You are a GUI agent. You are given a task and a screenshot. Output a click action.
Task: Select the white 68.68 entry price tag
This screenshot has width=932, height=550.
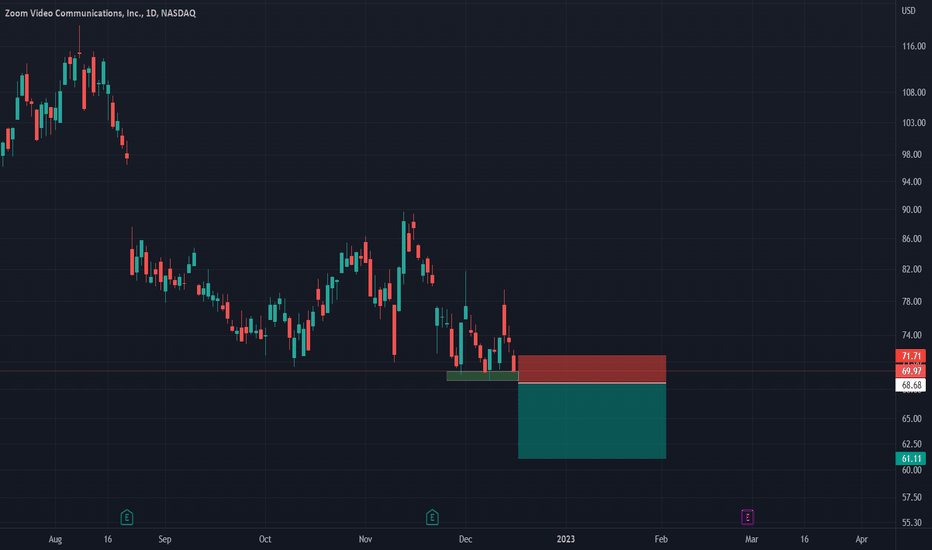click(x=911, y=385)
